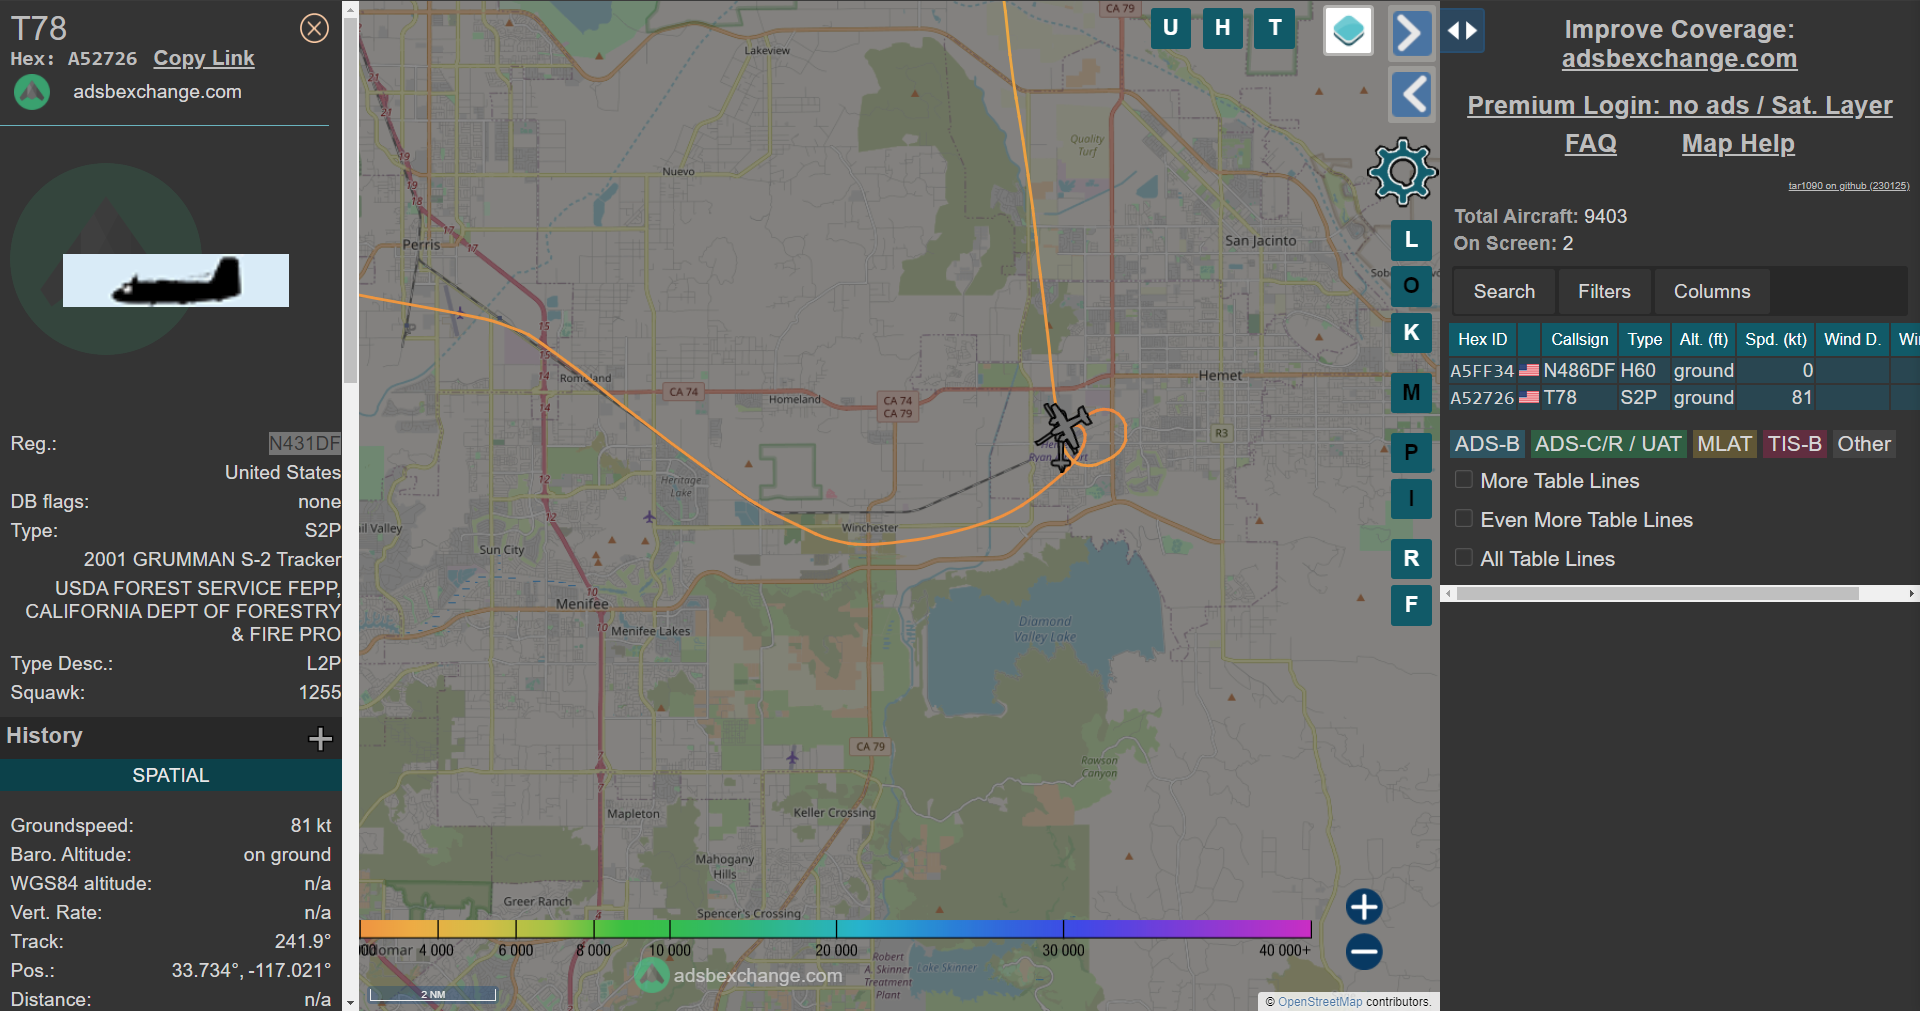
Task: Toggle the sidebar expand arrows button
Action: [1462, 31]
